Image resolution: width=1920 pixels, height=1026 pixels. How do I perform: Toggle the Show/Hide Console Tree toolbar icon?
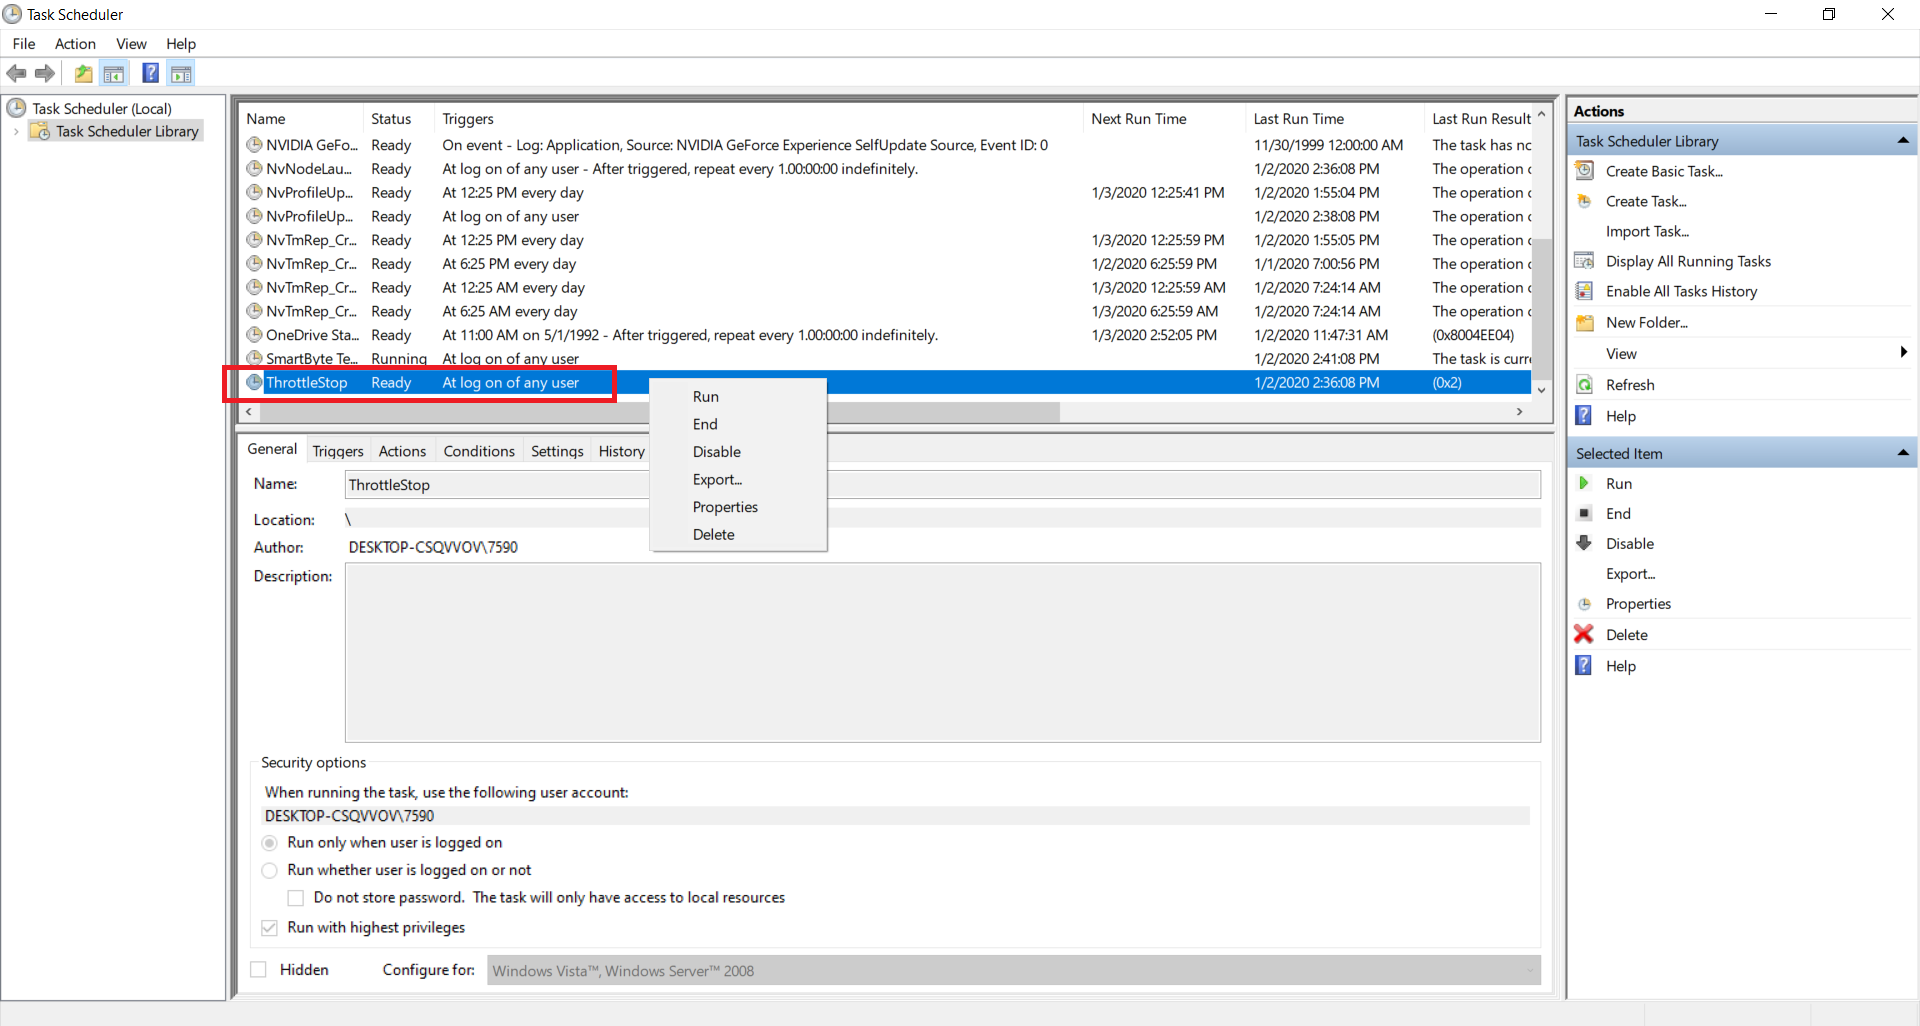pyautogui.click(x=114, y=73)
